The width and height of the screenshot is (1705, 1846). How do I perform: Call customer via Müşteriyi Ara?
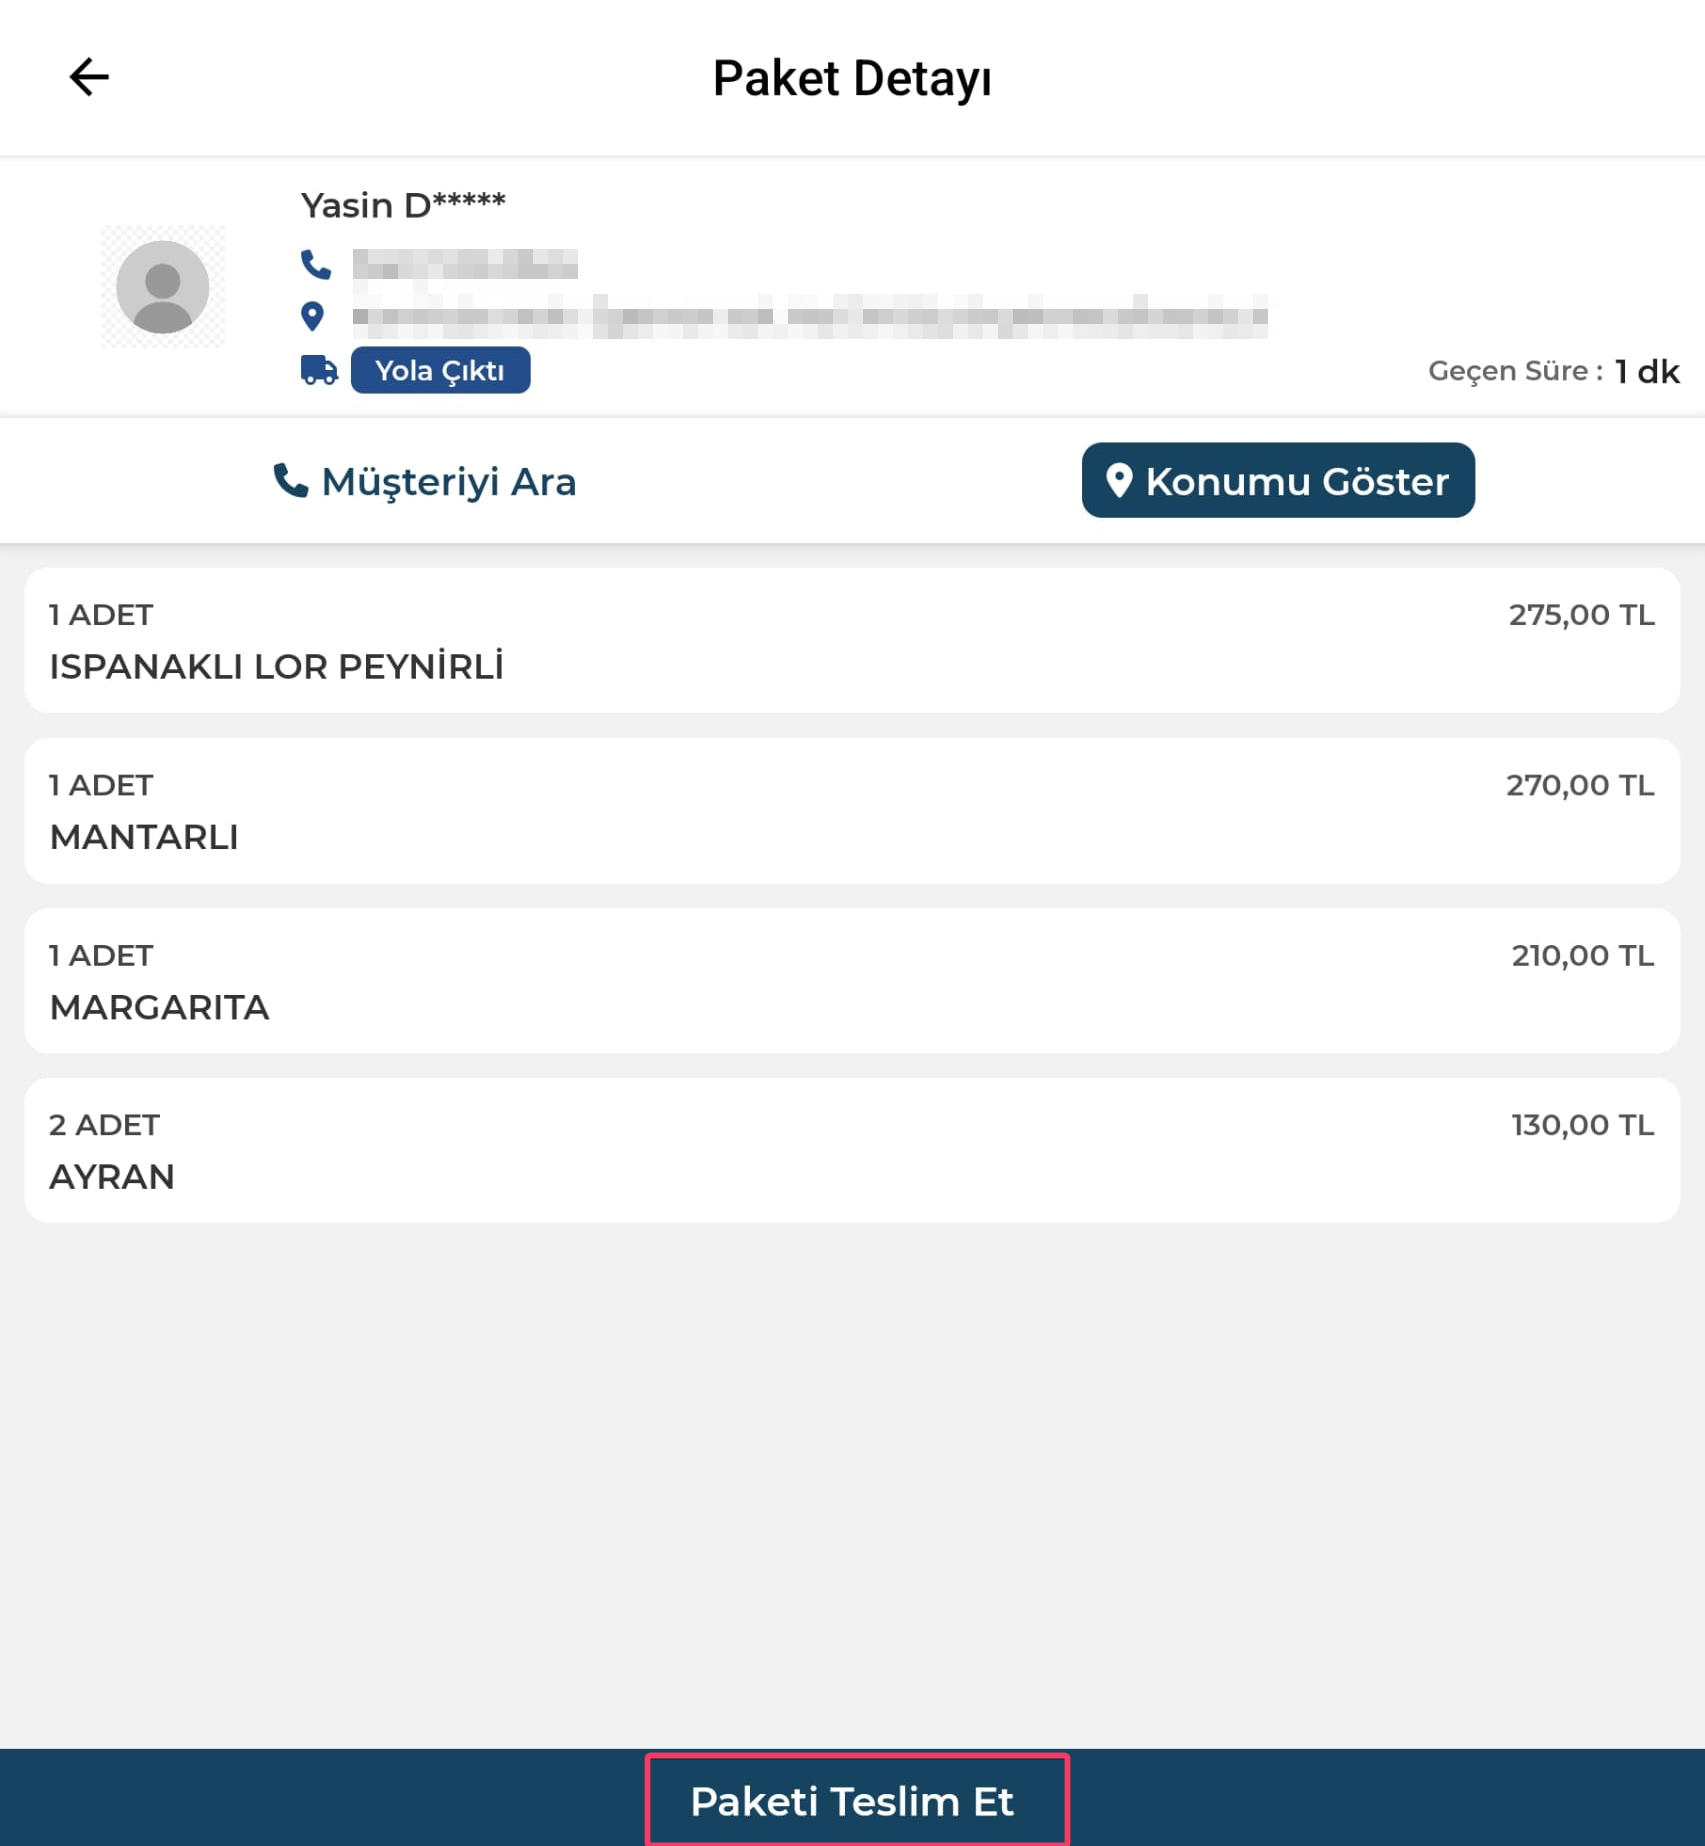(425, 481)
